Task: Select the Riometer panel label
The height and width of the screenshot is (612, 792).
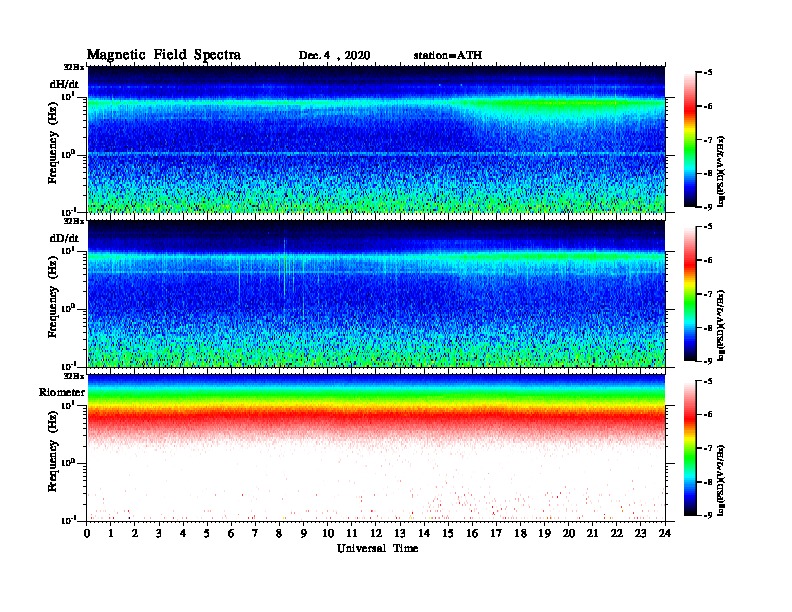Action: click(x=62, y=392)
